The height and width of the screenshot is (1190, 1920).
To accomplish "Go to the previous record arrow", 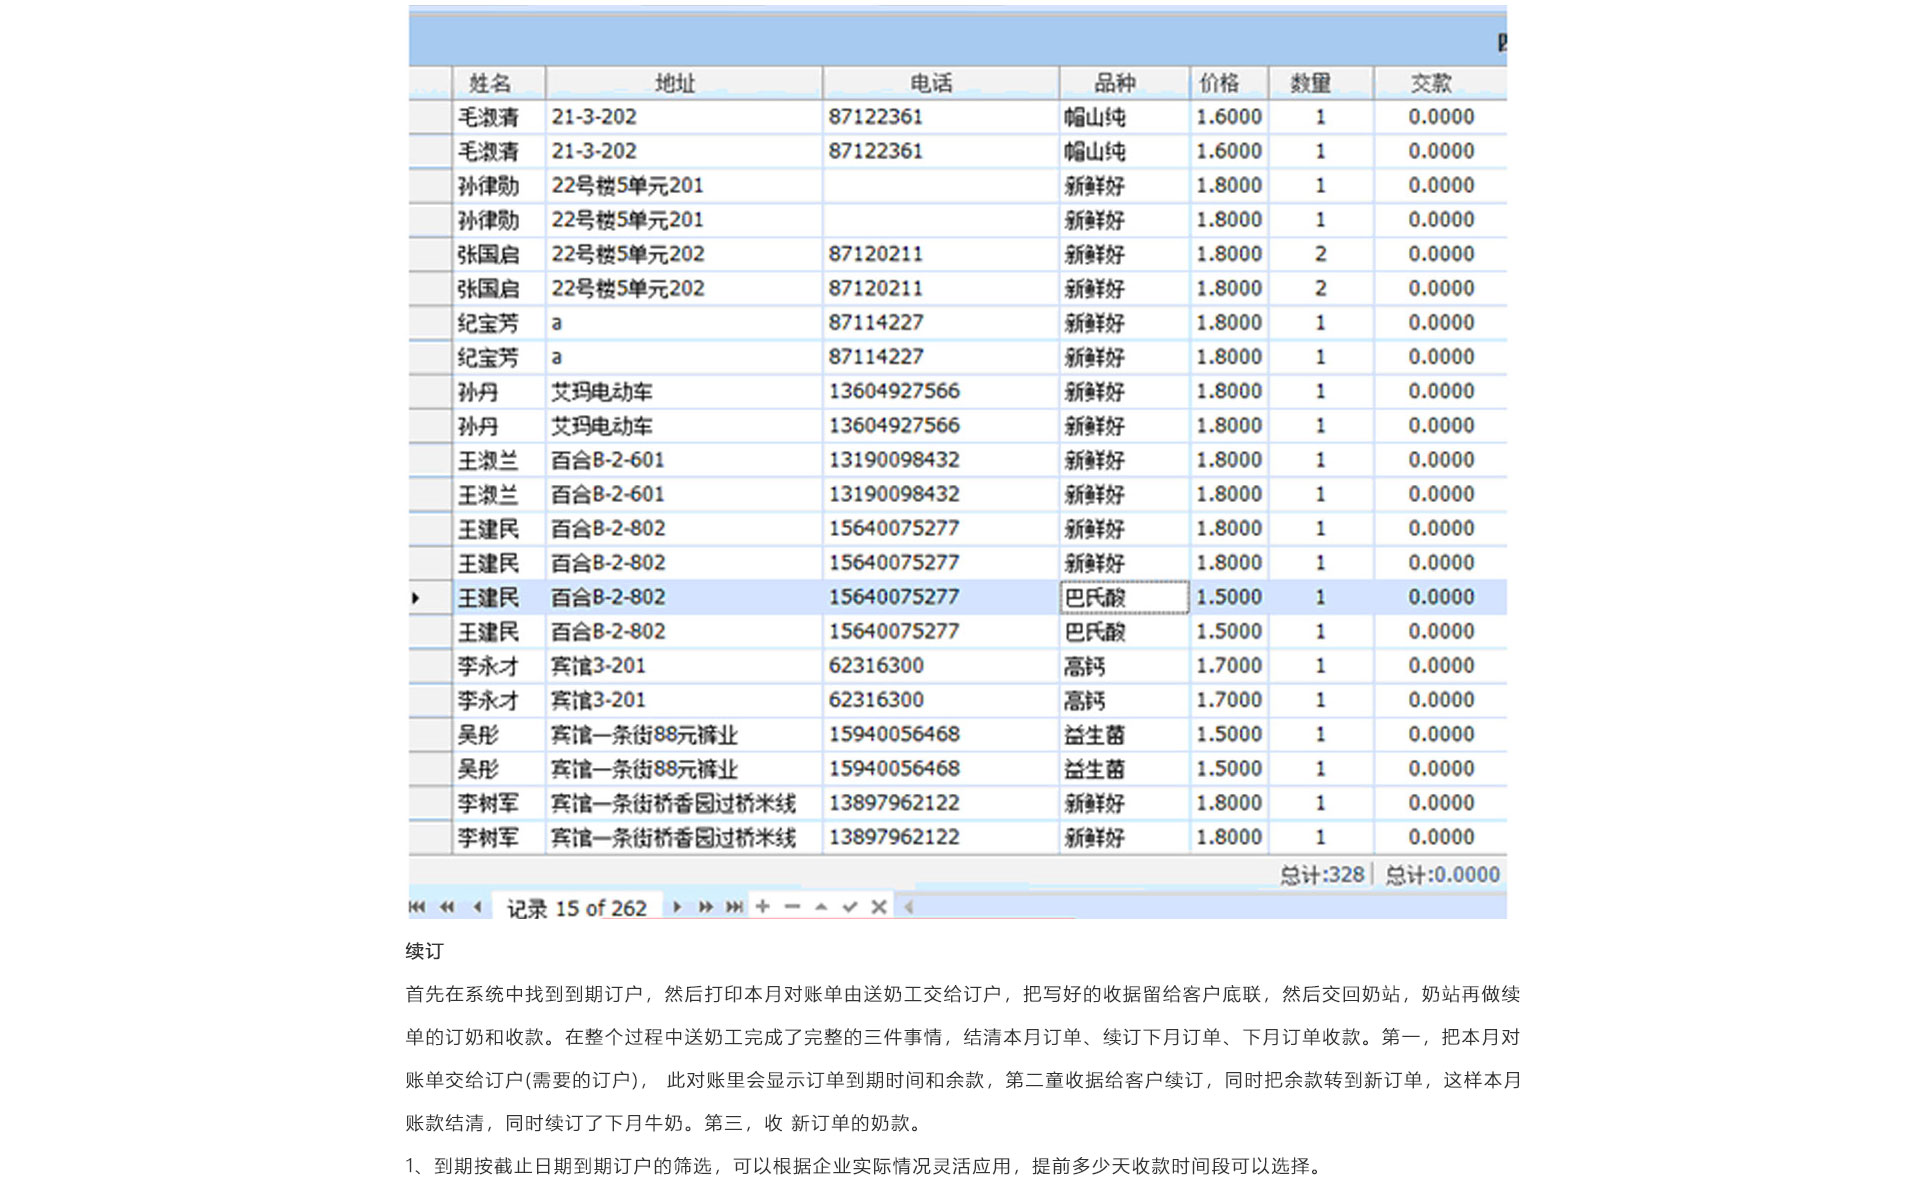I will click(477, 907).
